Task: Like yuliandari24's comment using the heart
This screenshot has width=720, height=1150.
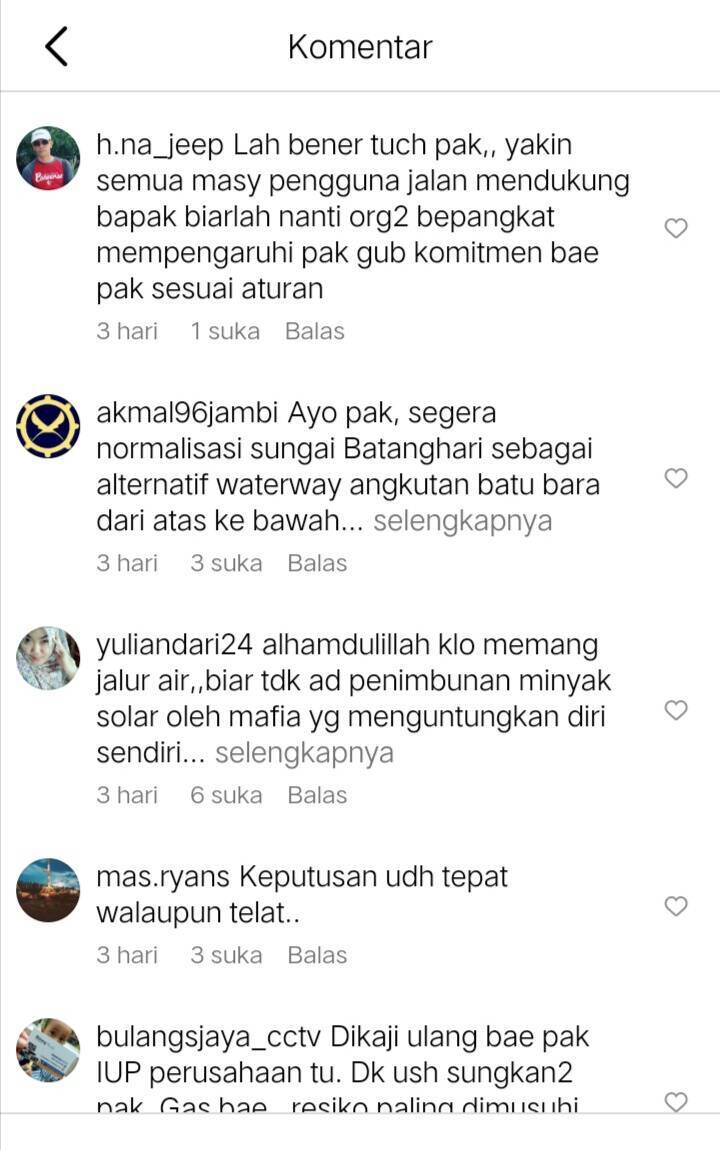Action: [x=676, y=710]
